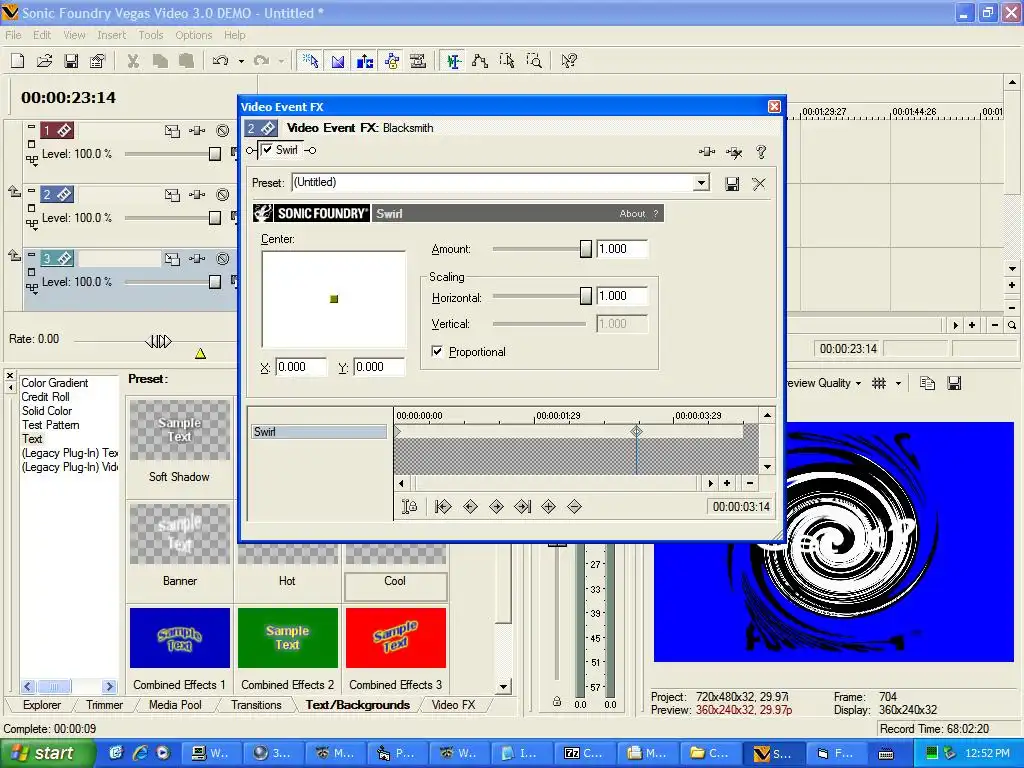Click Make Compositing Parent arrow on track 2
Viewport: 1024px width, 768px height.
(14, 191)
